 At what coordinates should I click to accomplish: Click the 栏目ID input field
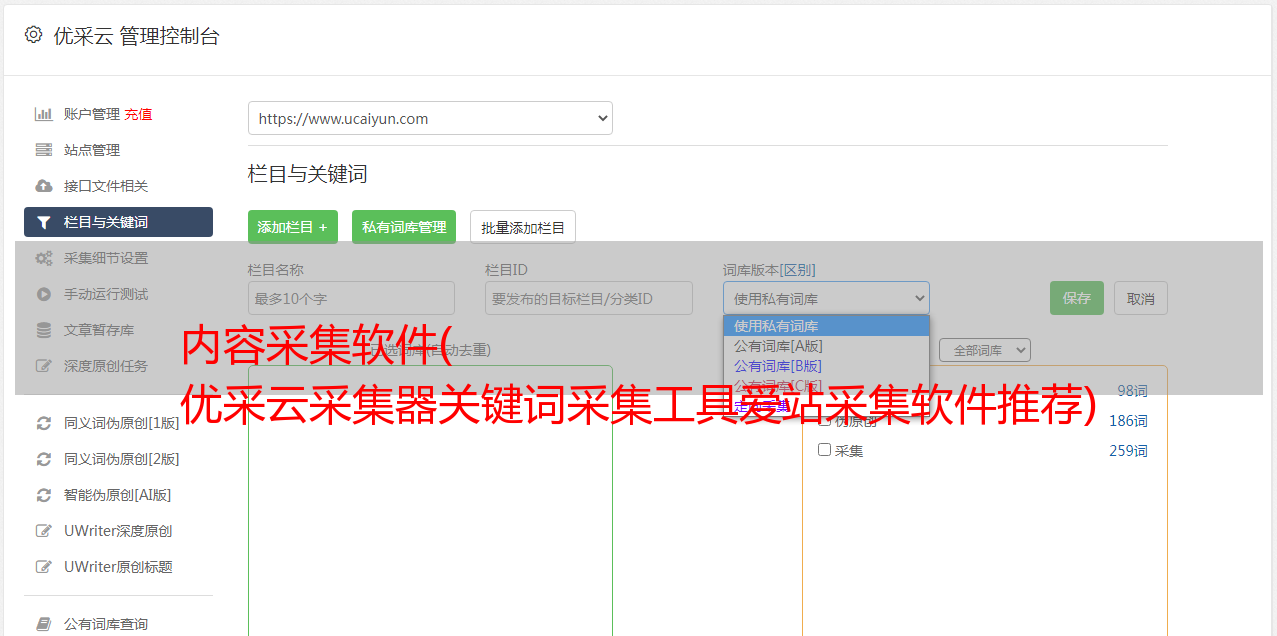589,298
